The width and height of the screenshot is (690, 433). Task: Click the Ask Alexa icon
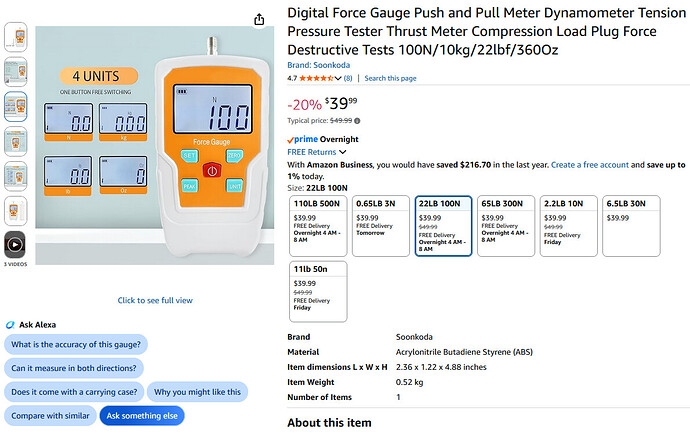pyautogui.click(x=10, y=325)
